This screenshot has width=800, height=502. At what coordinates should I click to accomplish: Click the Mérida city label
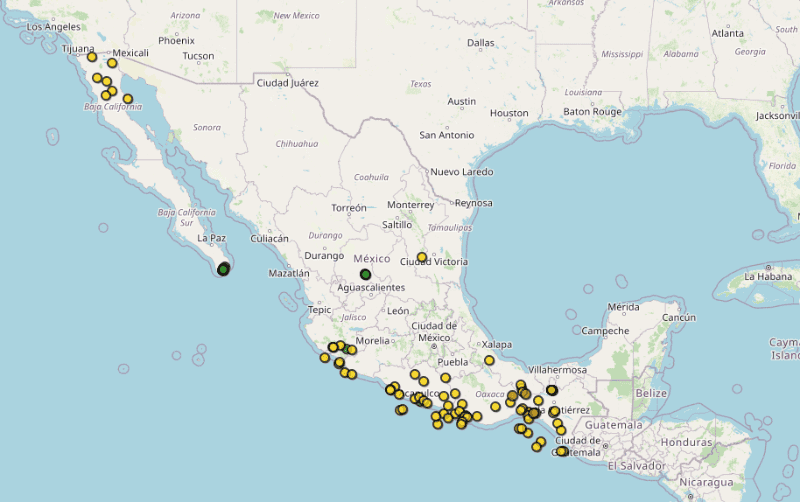coord(622,307)
